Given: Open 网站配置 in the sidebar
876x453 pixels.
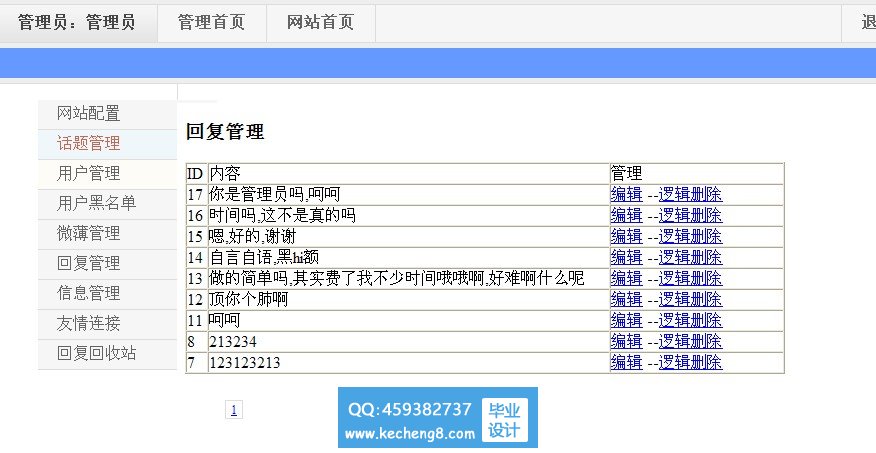Looking at the screenshot, I should [107, 114].
